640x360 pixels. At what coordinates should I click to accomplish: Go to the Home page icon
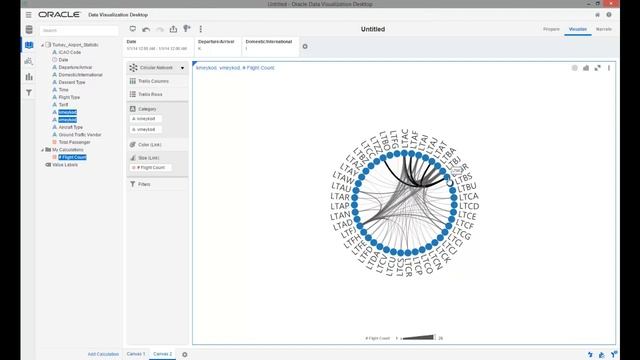tap(597, 15)
